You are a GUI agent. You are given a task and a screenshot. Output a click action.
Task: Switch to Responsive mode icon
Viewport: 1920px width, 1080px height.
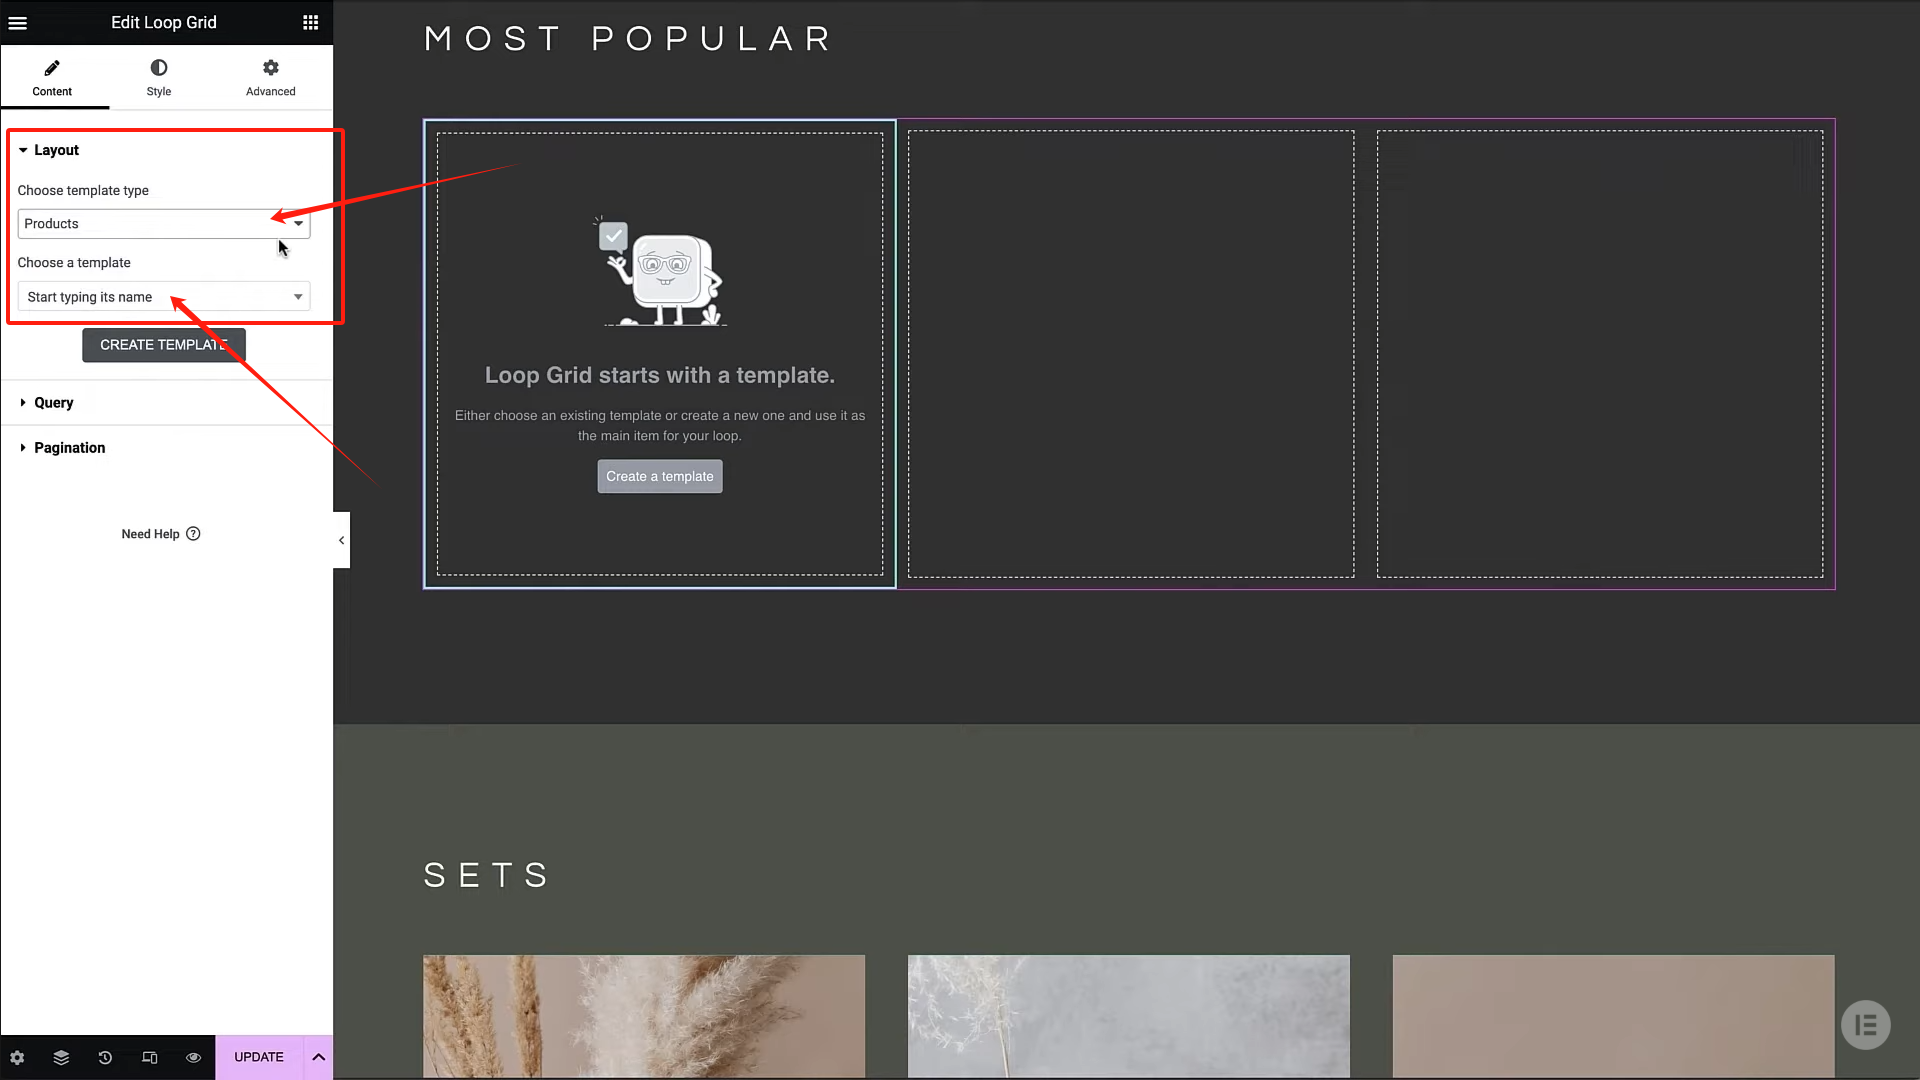[x=149, y=1057]
